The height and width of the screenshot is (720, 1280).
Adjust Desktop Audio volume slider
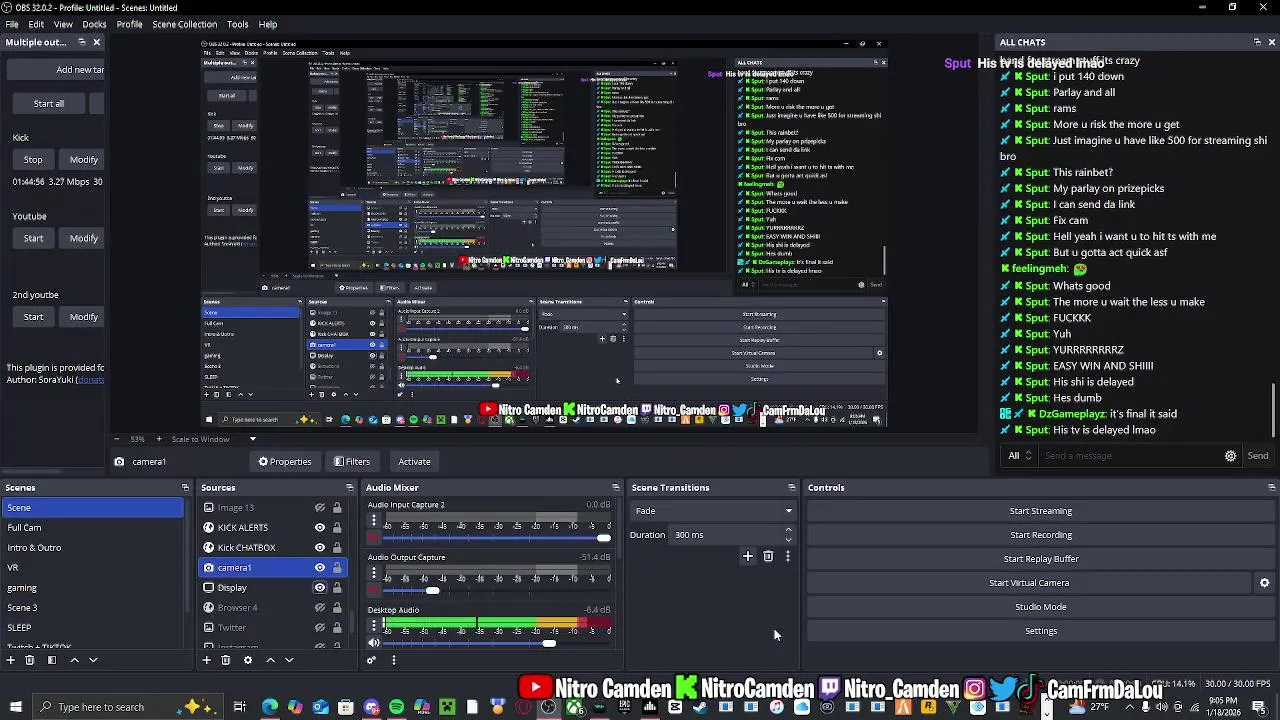pyautogui.click(x=549, y=643)
